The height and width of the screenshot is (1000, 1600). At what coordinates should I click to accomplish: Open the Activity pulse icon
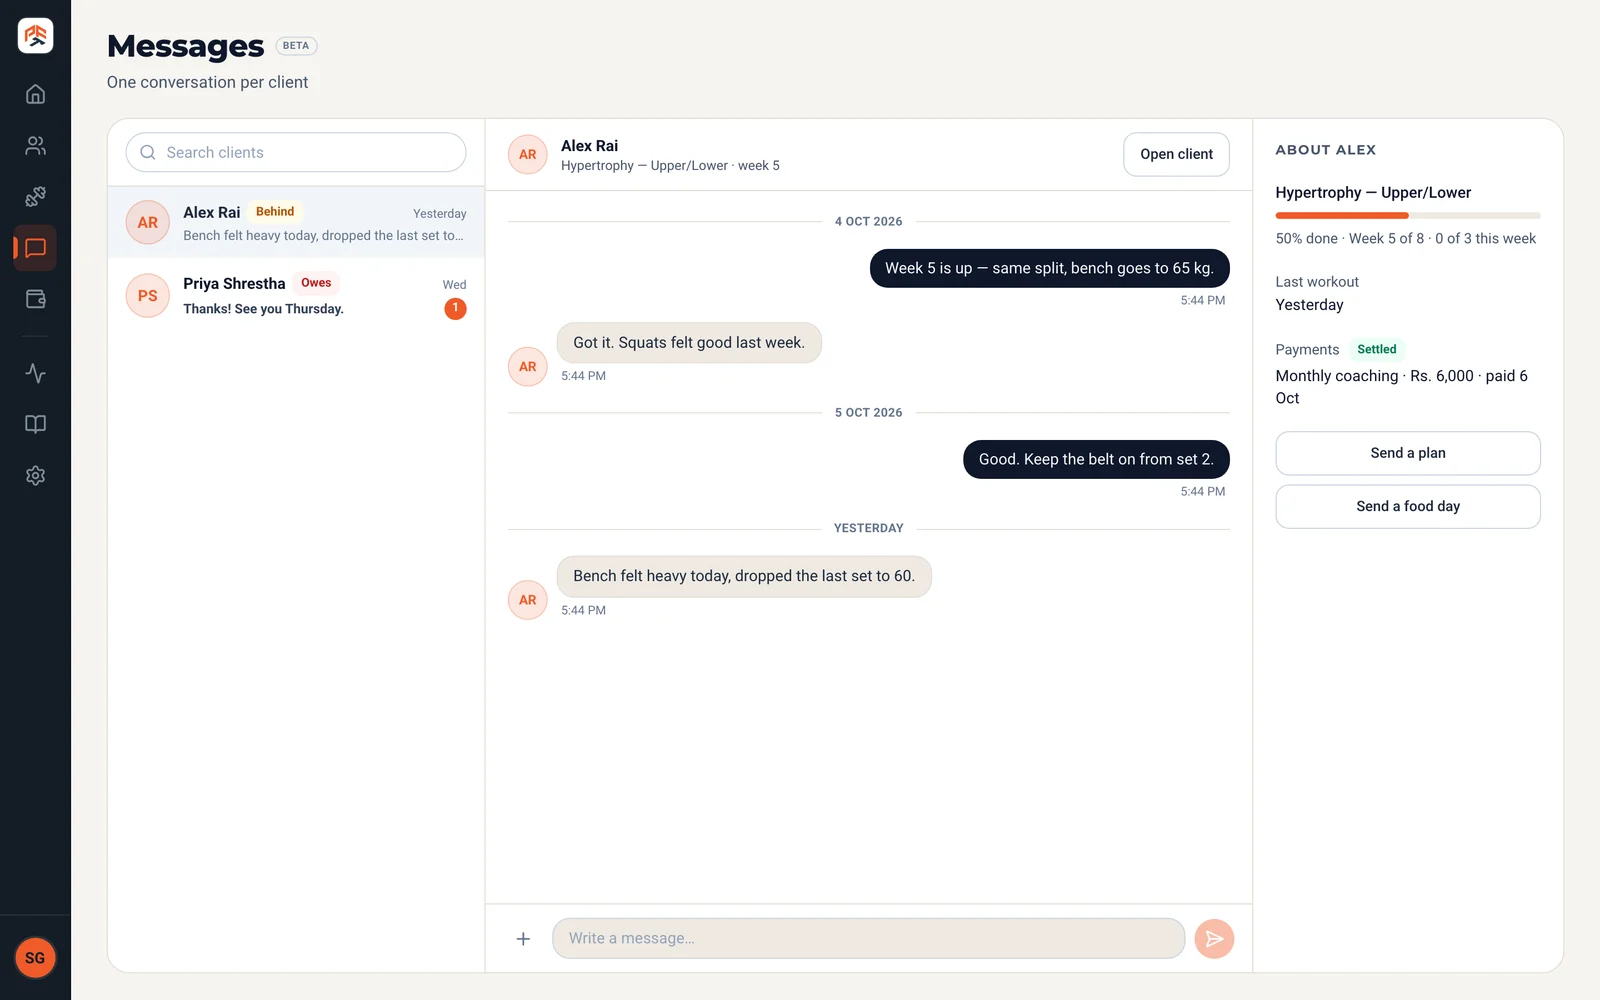[35, 373]
